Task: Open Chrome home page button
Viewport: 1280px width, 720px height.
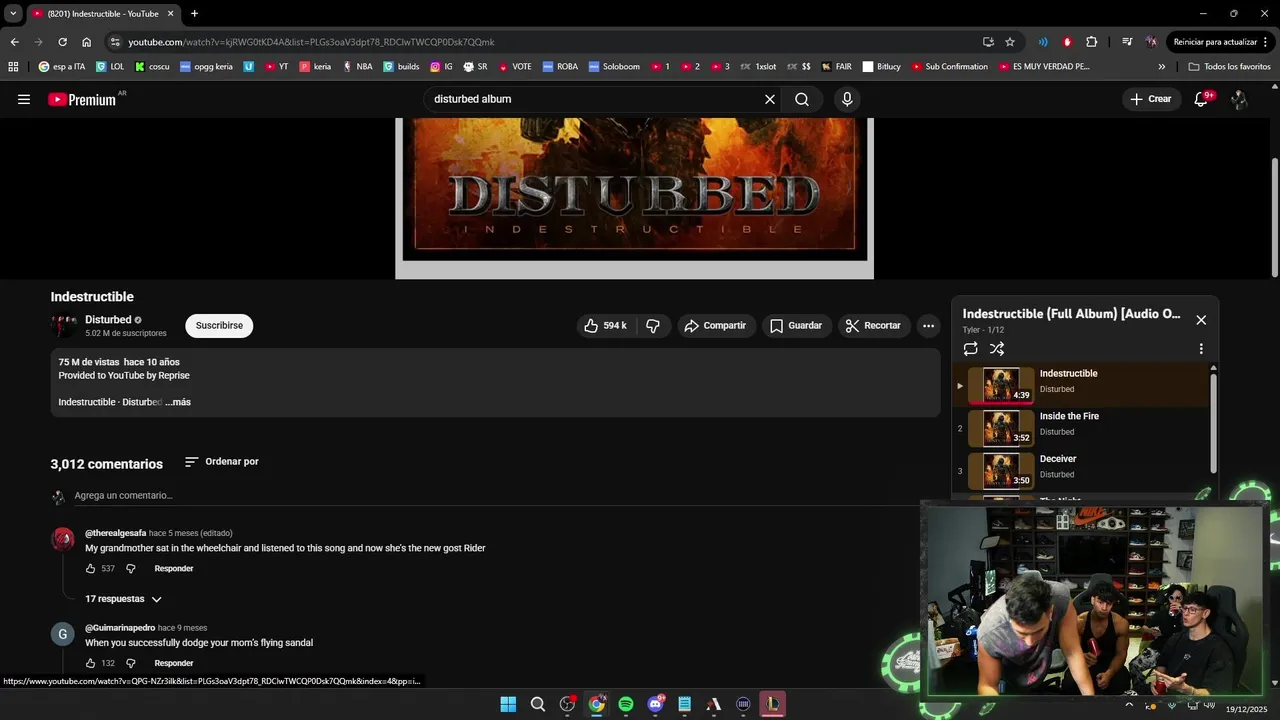Action: click(x=87, y=42)
